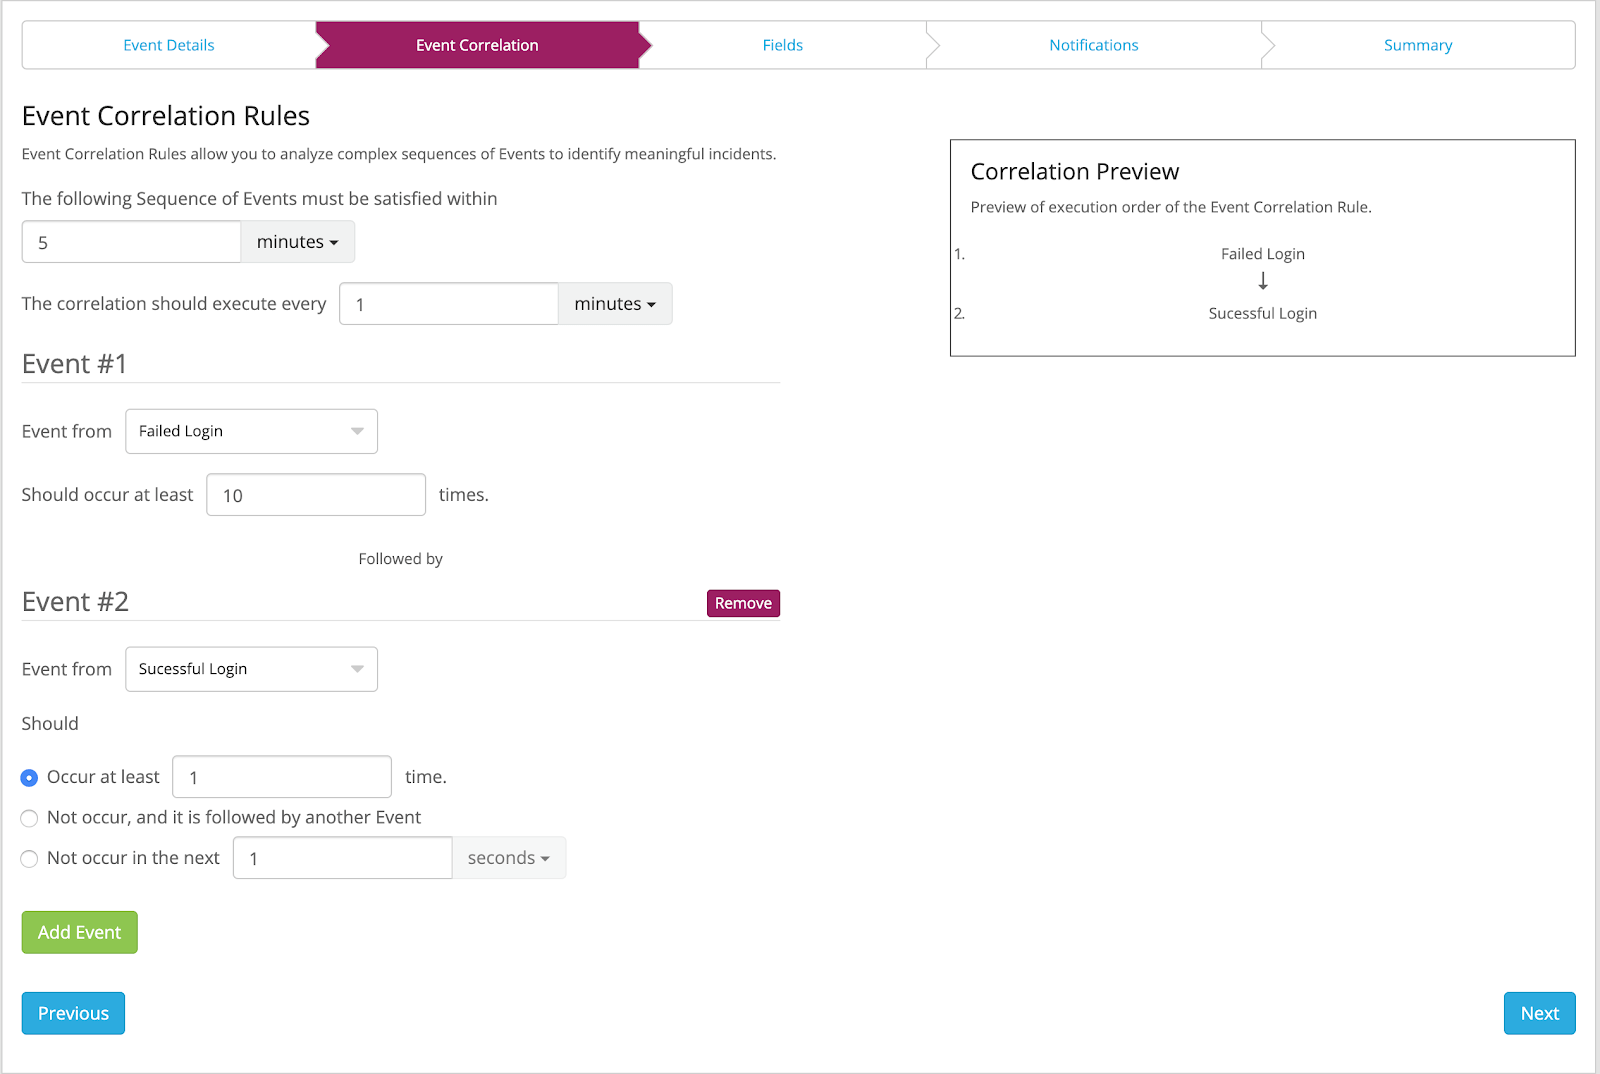Click the green Add Event button
The image size is (1600, 1074).
pos(80,932)
